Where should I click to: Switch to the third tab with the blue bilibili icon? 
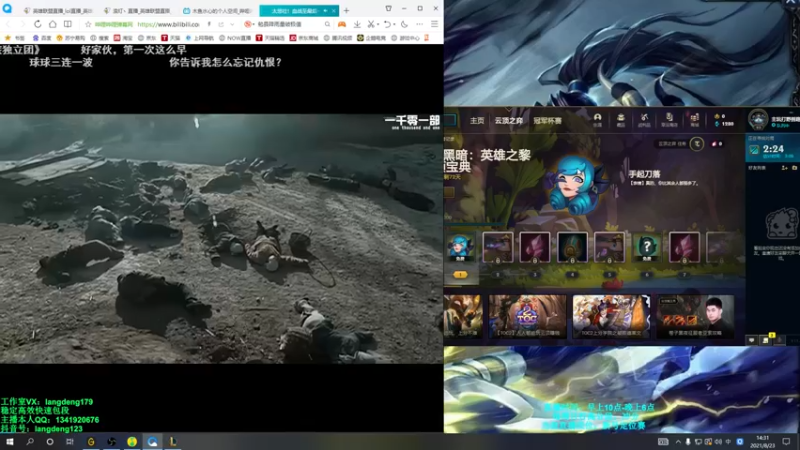217,11
